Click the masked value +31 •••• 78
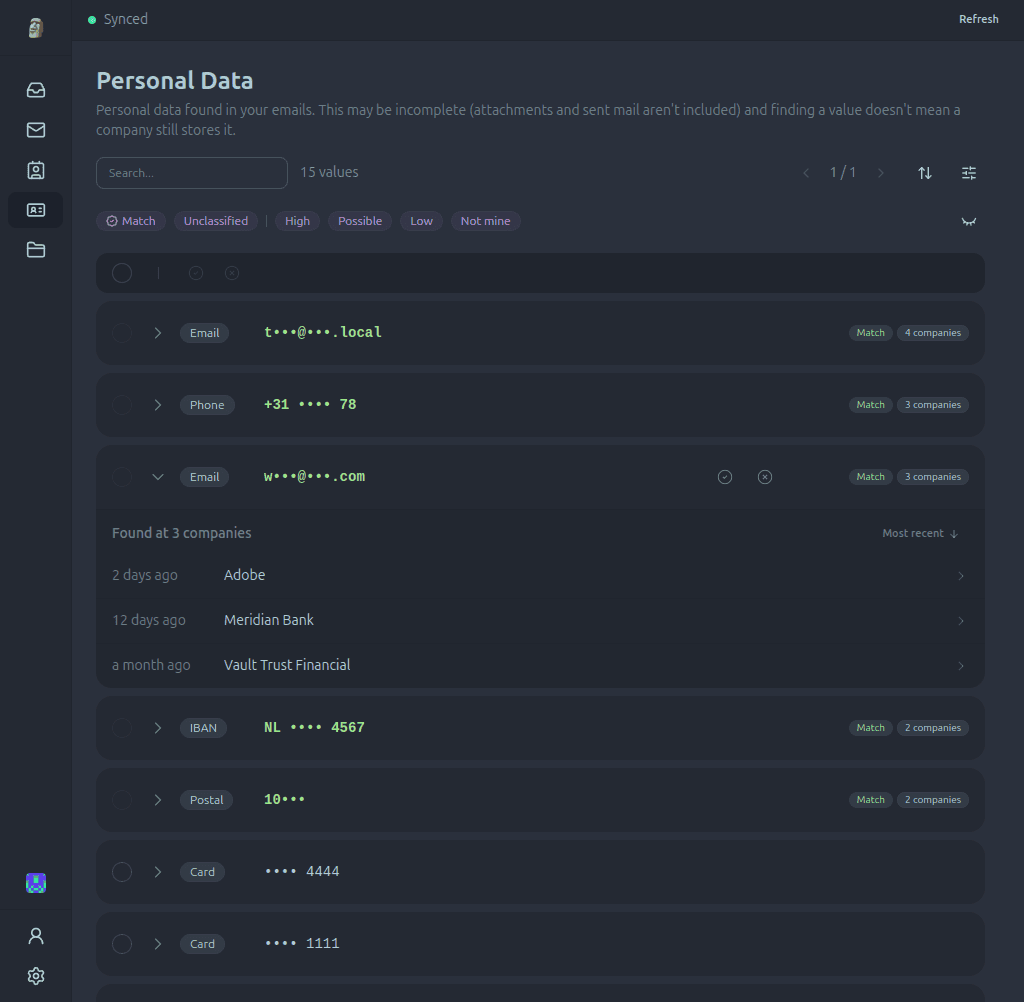The image size is (1024, 1002). tap(310, 405)
